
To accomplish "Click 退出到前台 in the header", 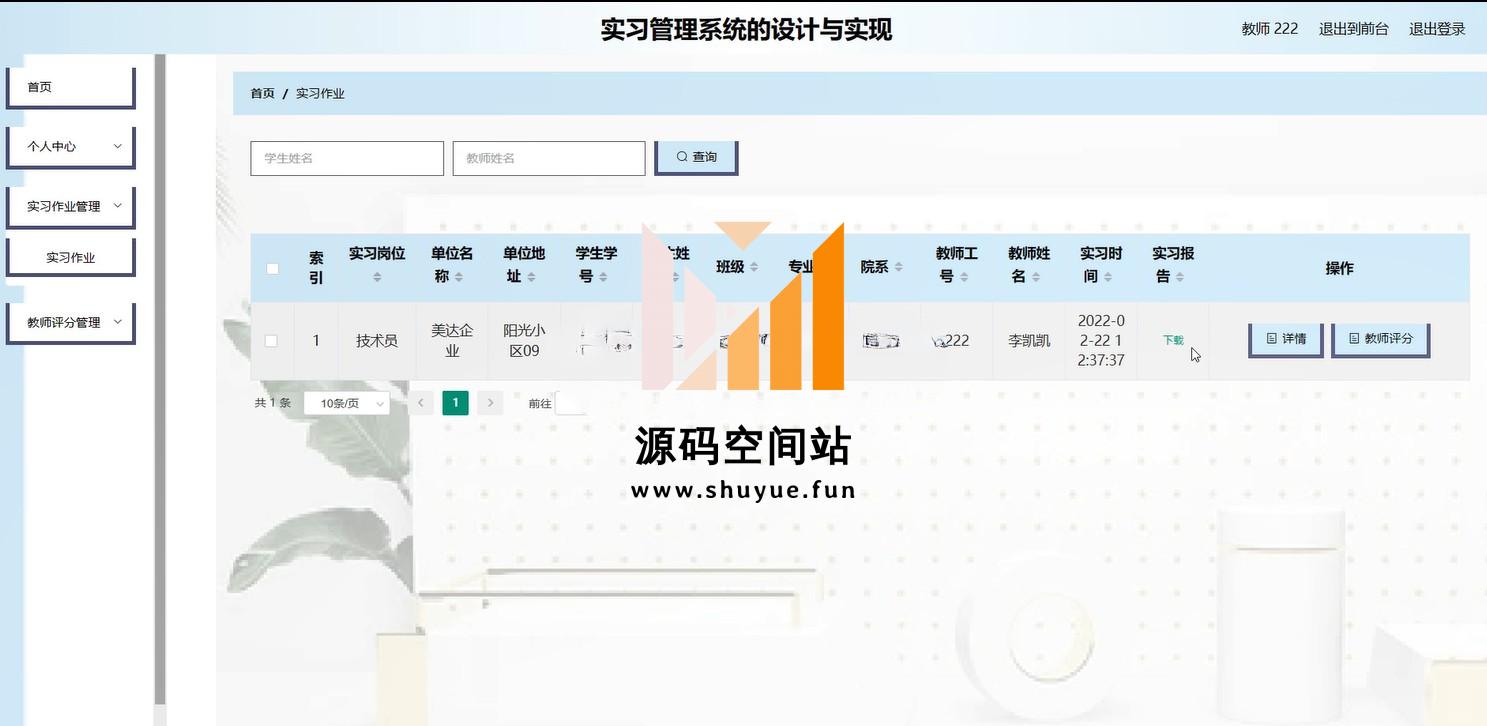I will tap(1353, 29).
